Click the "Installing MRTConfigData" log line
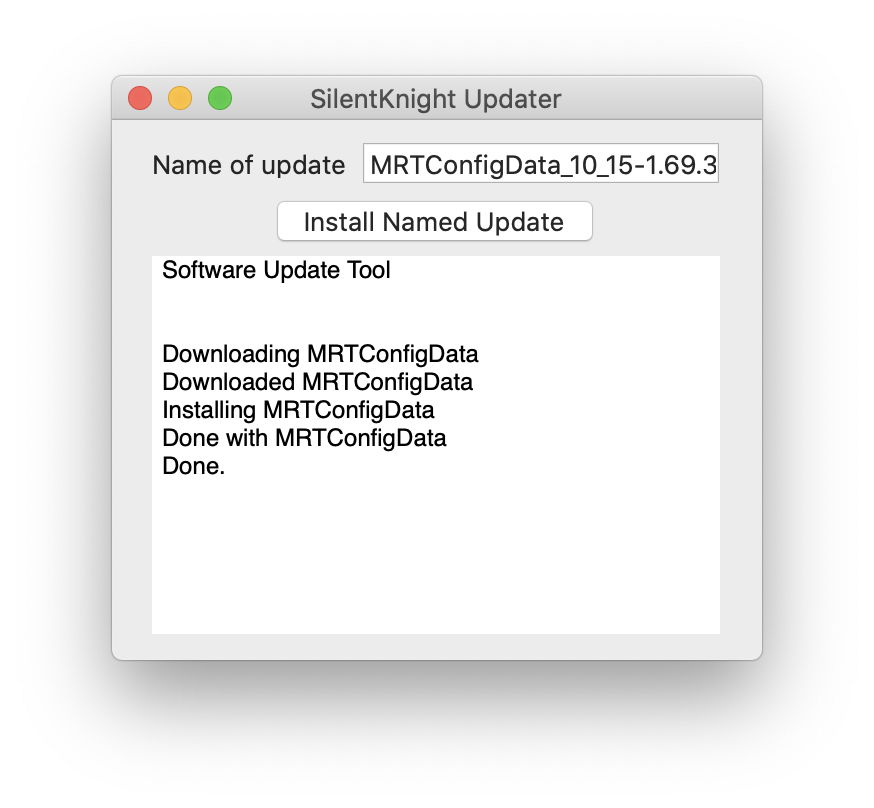The height and width of the screenshot is (808, 874). [298, 410]
